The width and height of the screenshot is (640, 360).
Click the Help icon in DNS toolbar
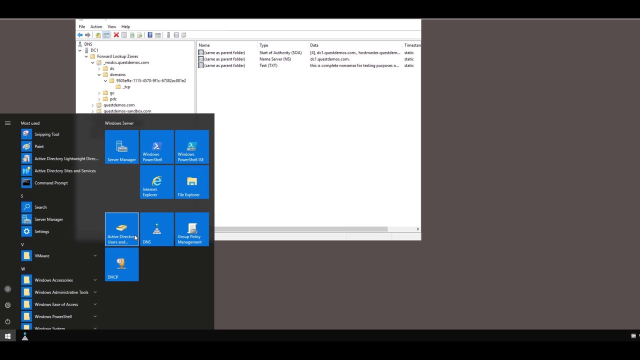pos(150,35)
